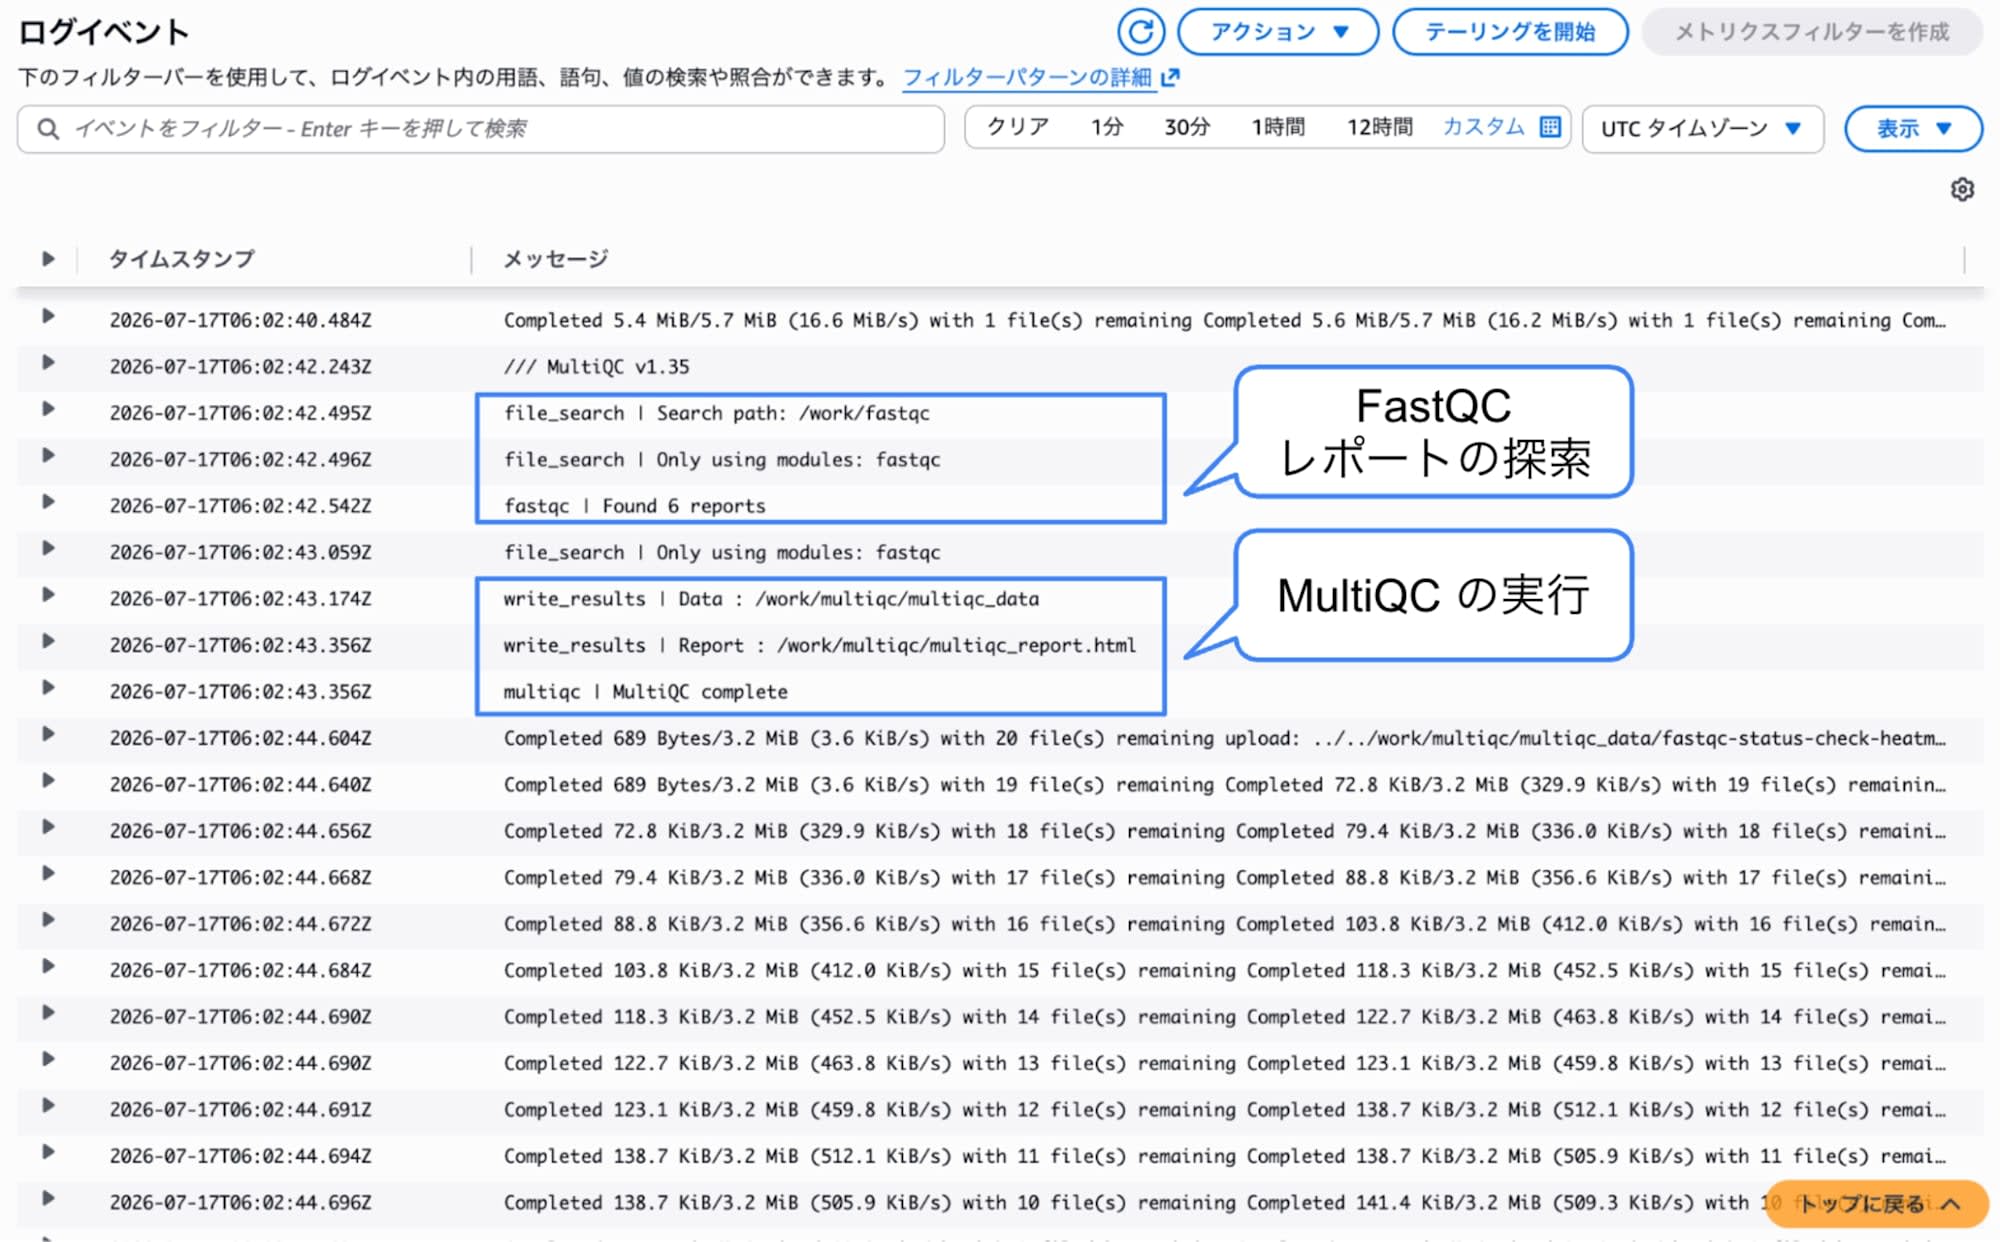Expand the 06:02:44.696Z log row
The height and width of the screenshot is (1242, 2000).
[47, 1199]
